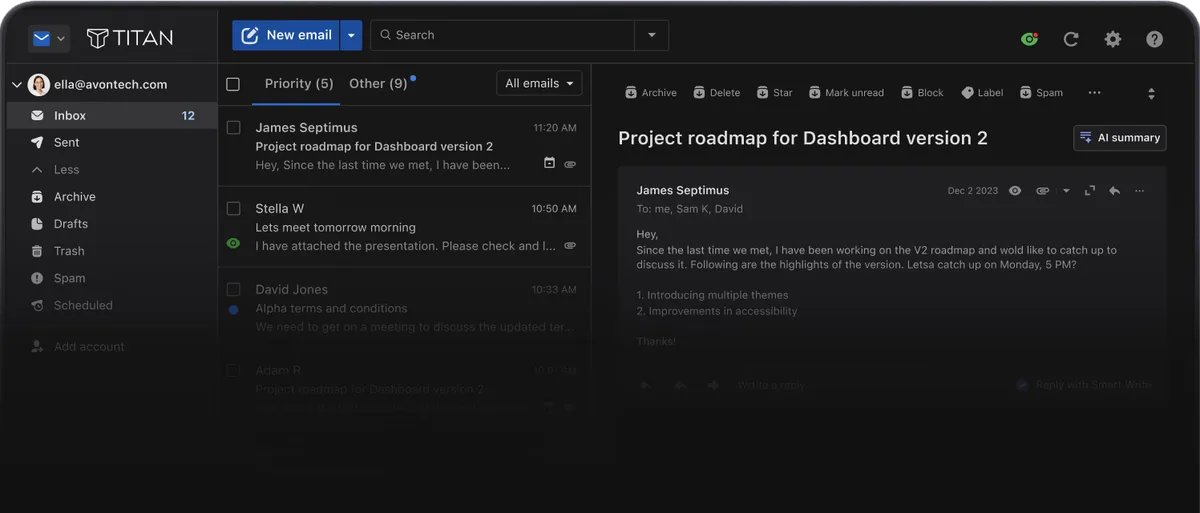Click the ella@avontech.com profile avatar
1200x513 pixels.
pyautogui.click(x=39, y=85)
